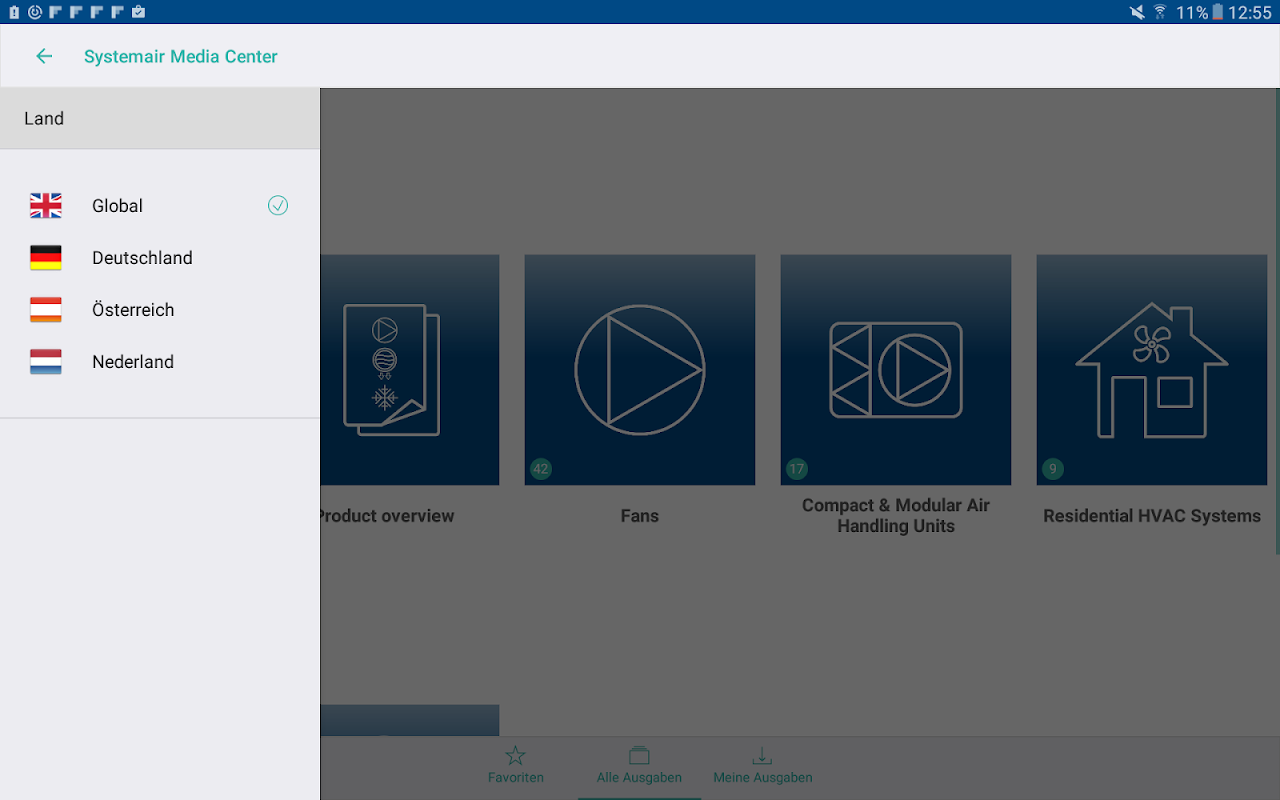Click the Product overview caption
Screen dimensions: 1280x800
387,516
